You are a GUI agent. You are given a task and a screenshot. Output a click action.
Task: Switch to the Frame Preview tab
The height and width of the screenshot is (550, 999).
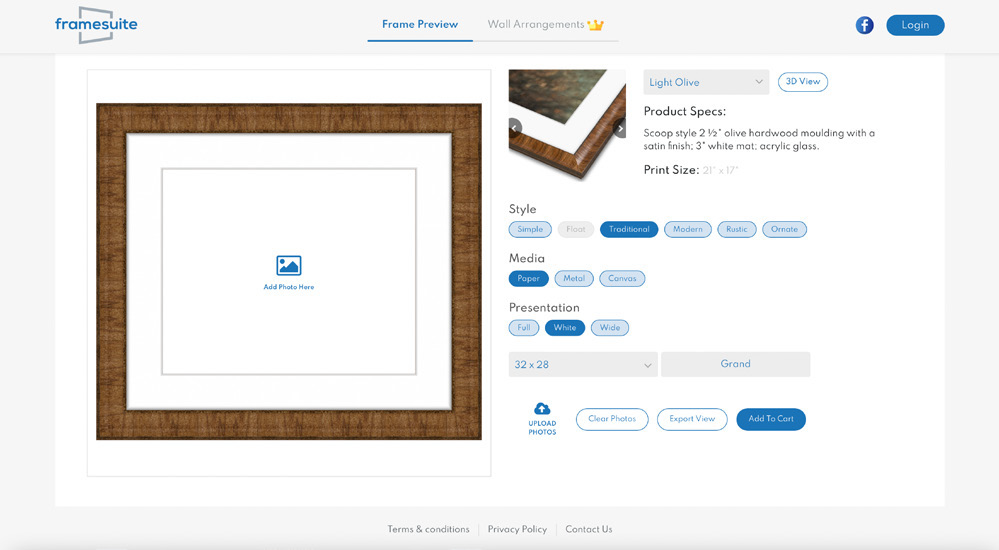pos(420,24)
